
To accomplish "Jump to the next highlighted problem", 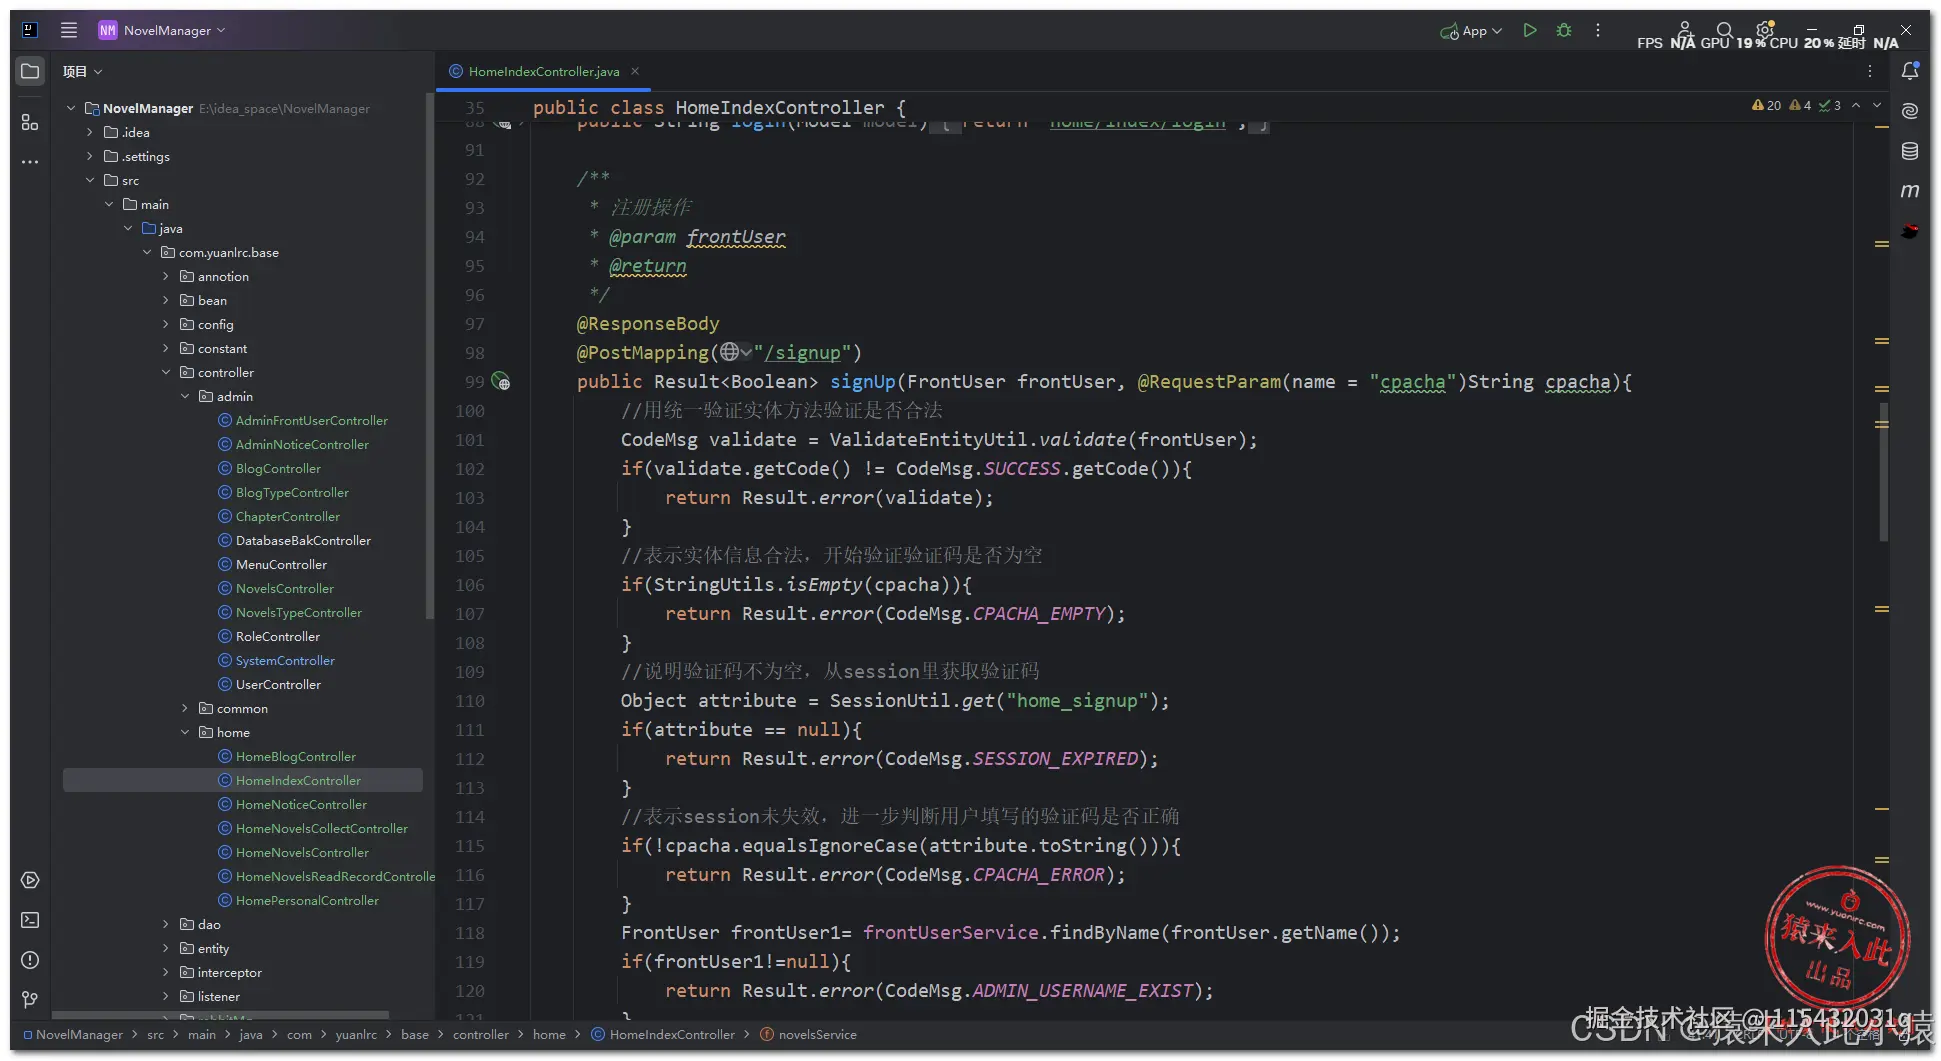I will pyautogui.click(x=1877, y=105).
